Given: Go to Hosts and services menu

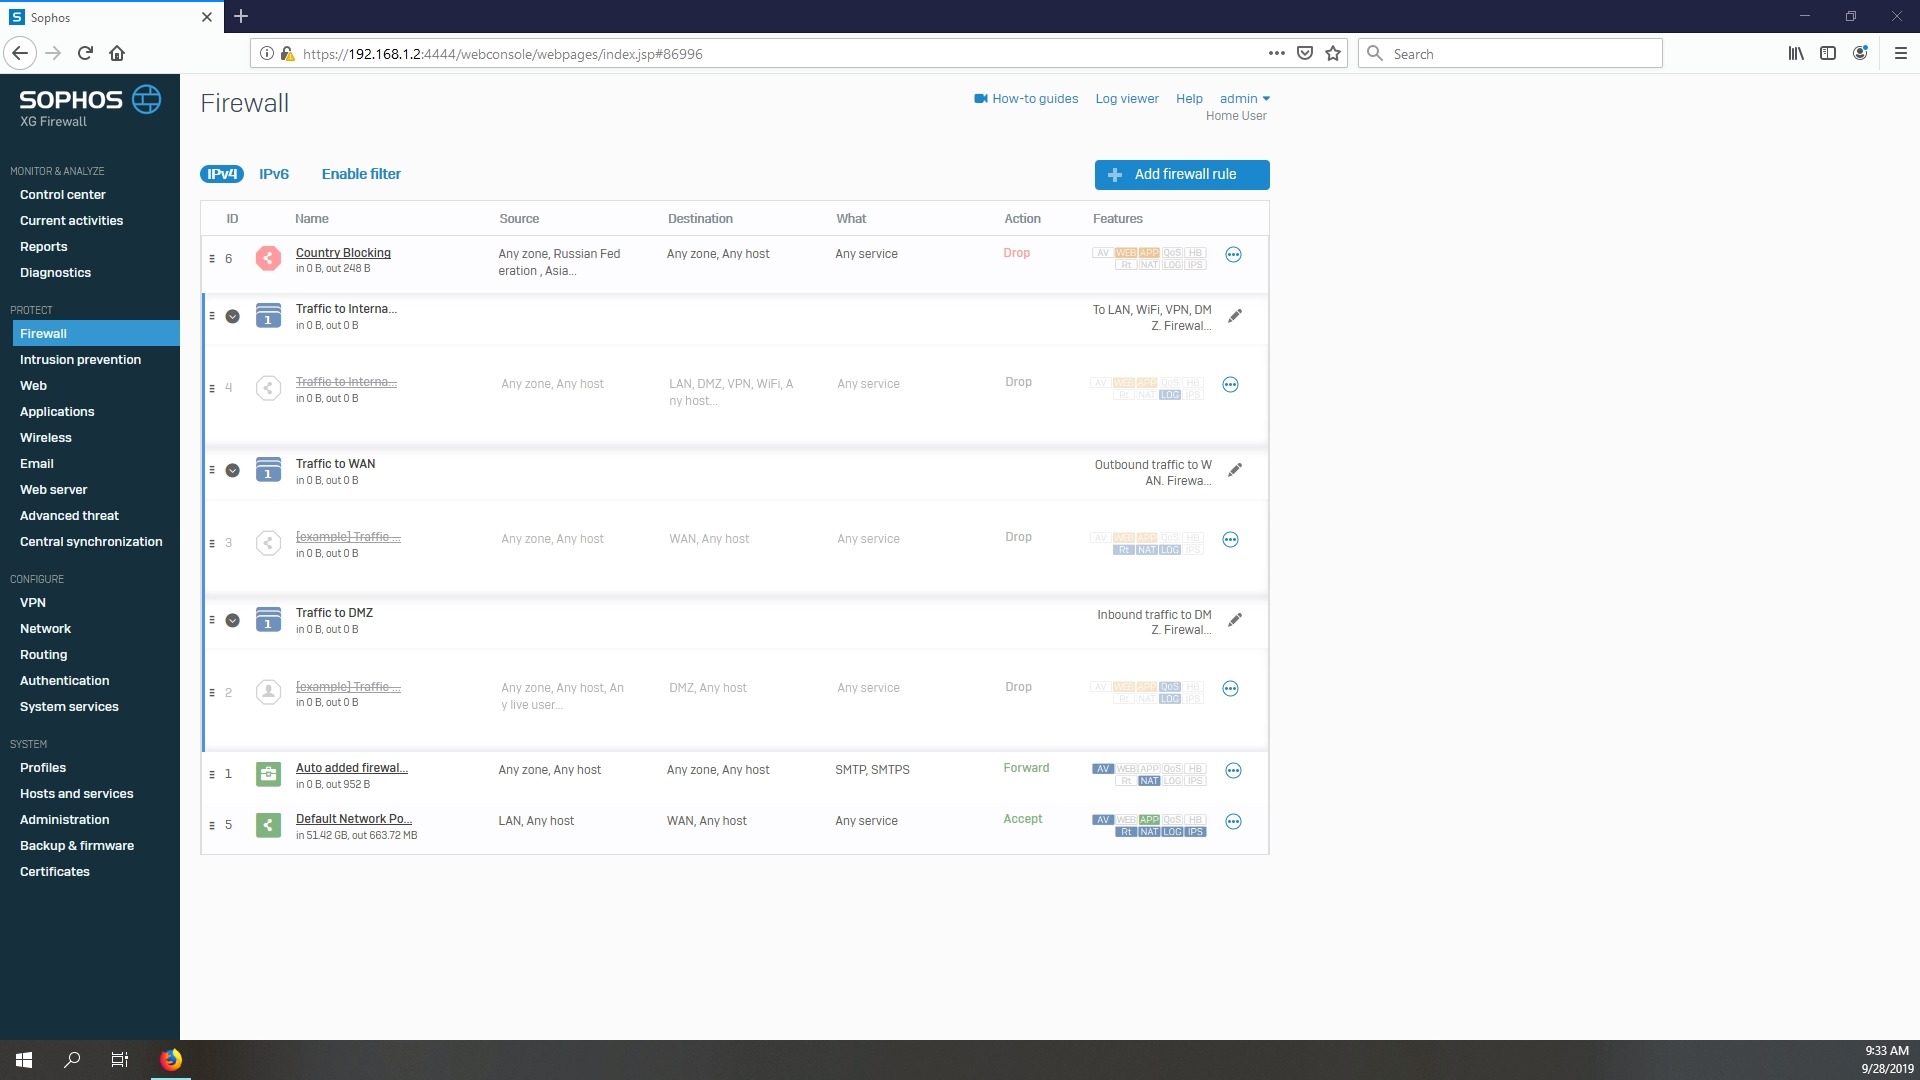Looking at the screenshot, I should tap(76, 794).
